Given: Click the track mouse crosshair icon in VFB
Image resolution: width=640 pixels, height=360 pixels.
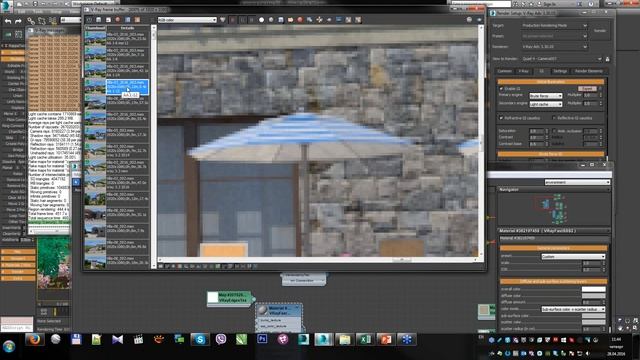Looking at the screenshot, I should pos(319,20).
